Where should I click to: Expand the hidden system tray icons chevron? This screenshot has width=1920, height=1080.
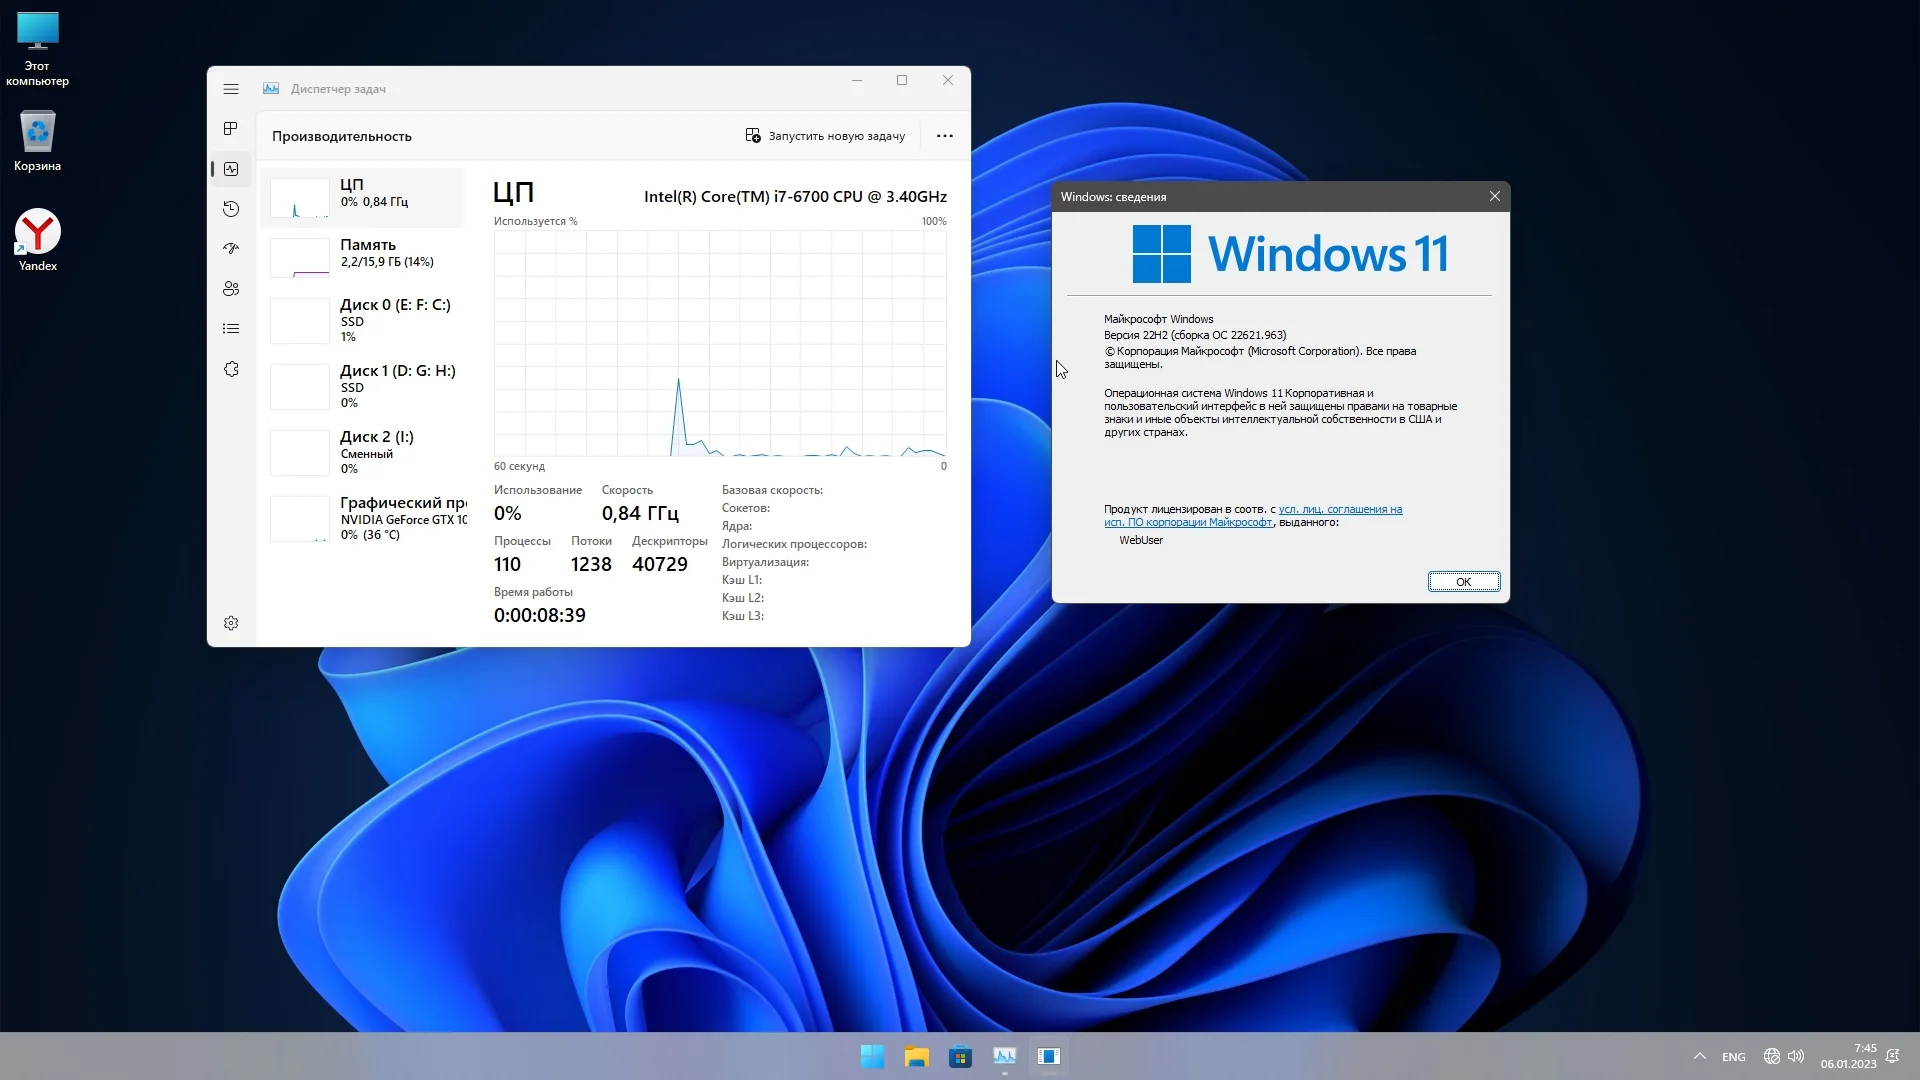click(1699, 1057)
